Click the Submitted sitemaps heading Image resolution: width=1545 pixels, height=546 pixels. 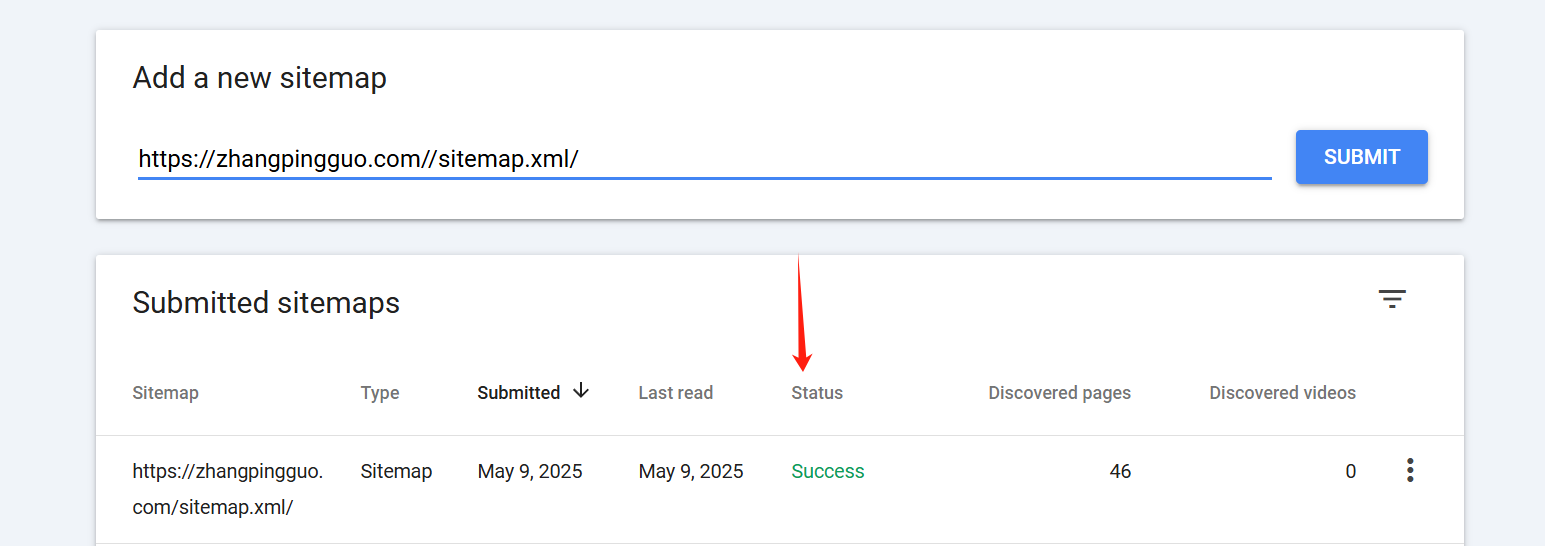[x=266, y=302]
